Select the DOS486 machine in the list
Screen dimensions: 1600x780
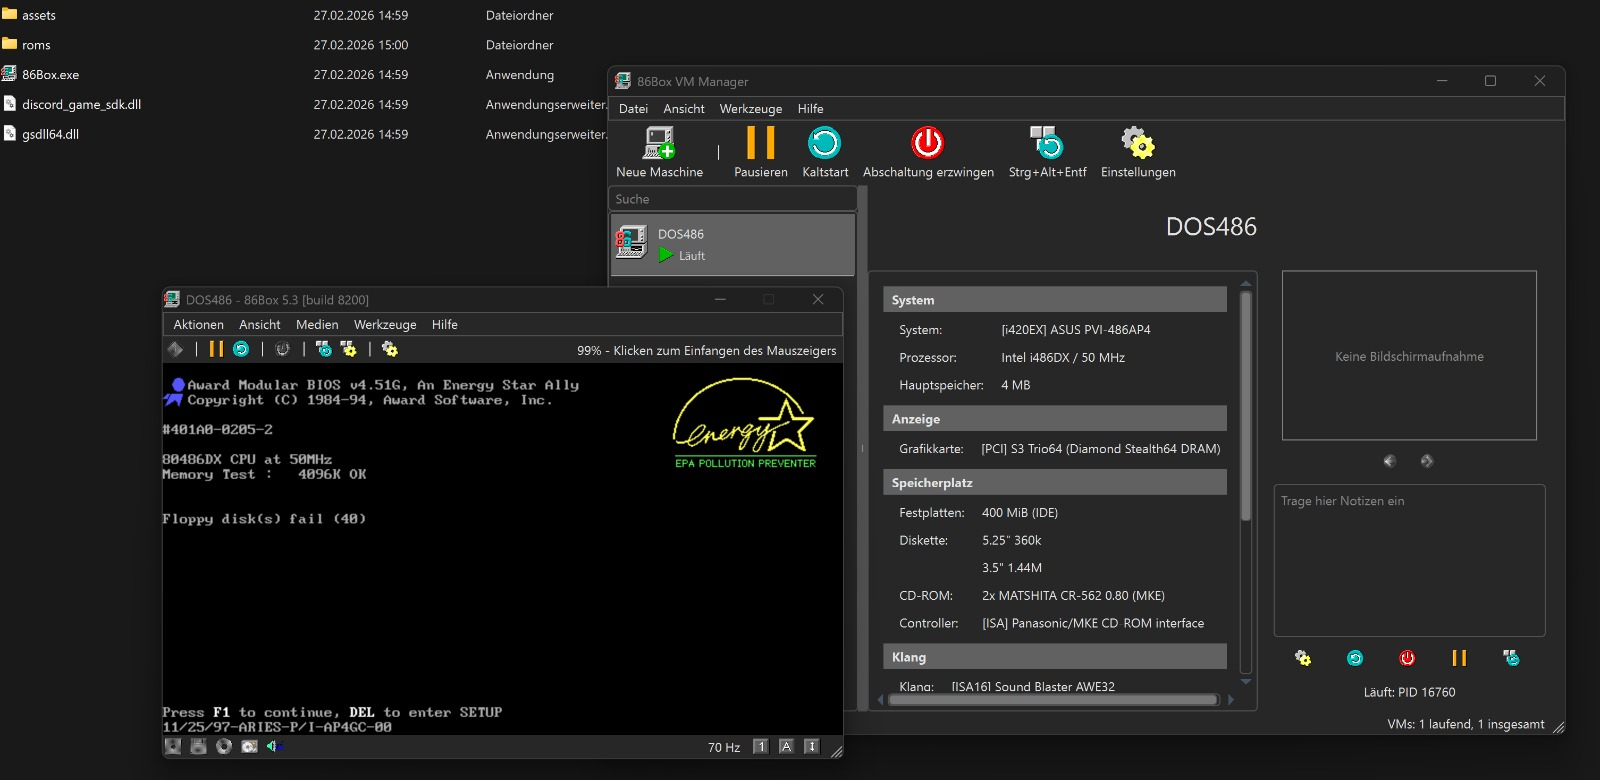point(732,244)
